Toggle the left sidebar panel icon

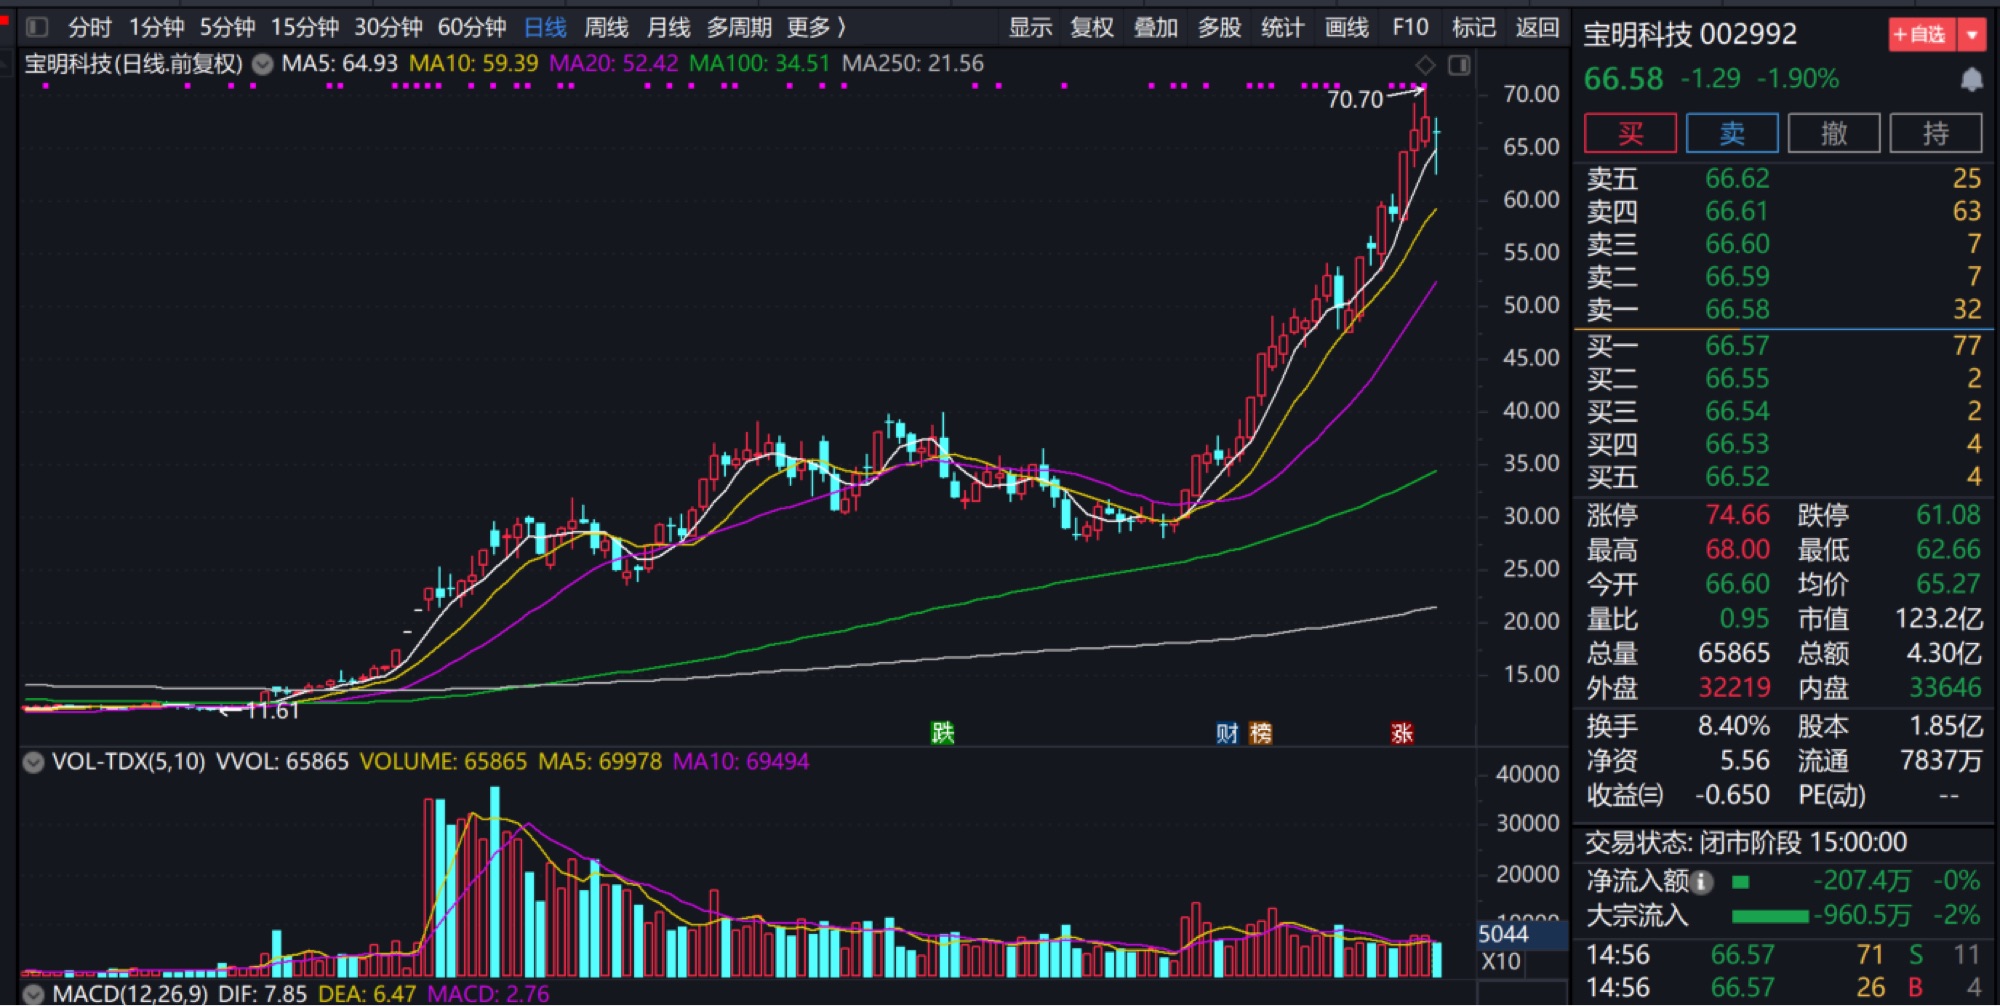coord(37,27)
